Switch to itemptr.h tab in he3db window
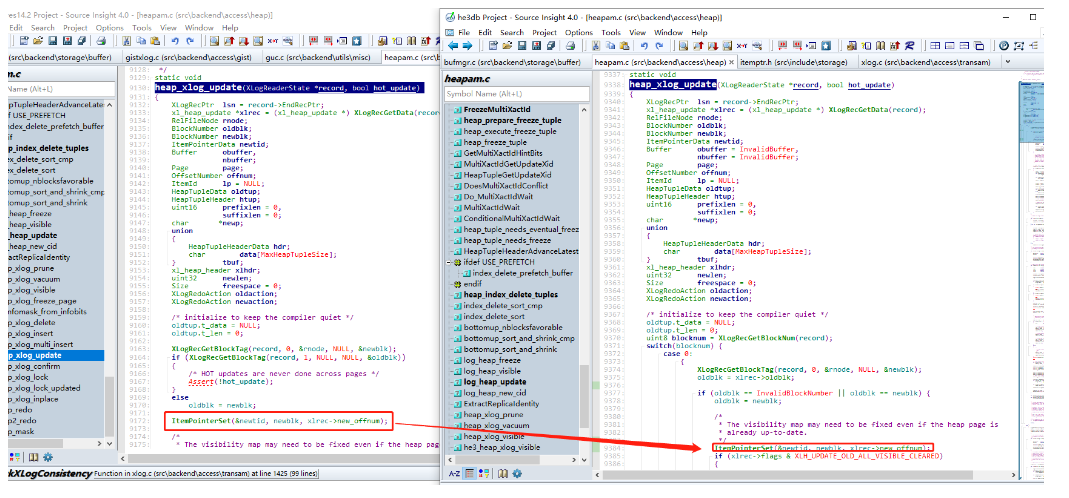 coord(795,62)
